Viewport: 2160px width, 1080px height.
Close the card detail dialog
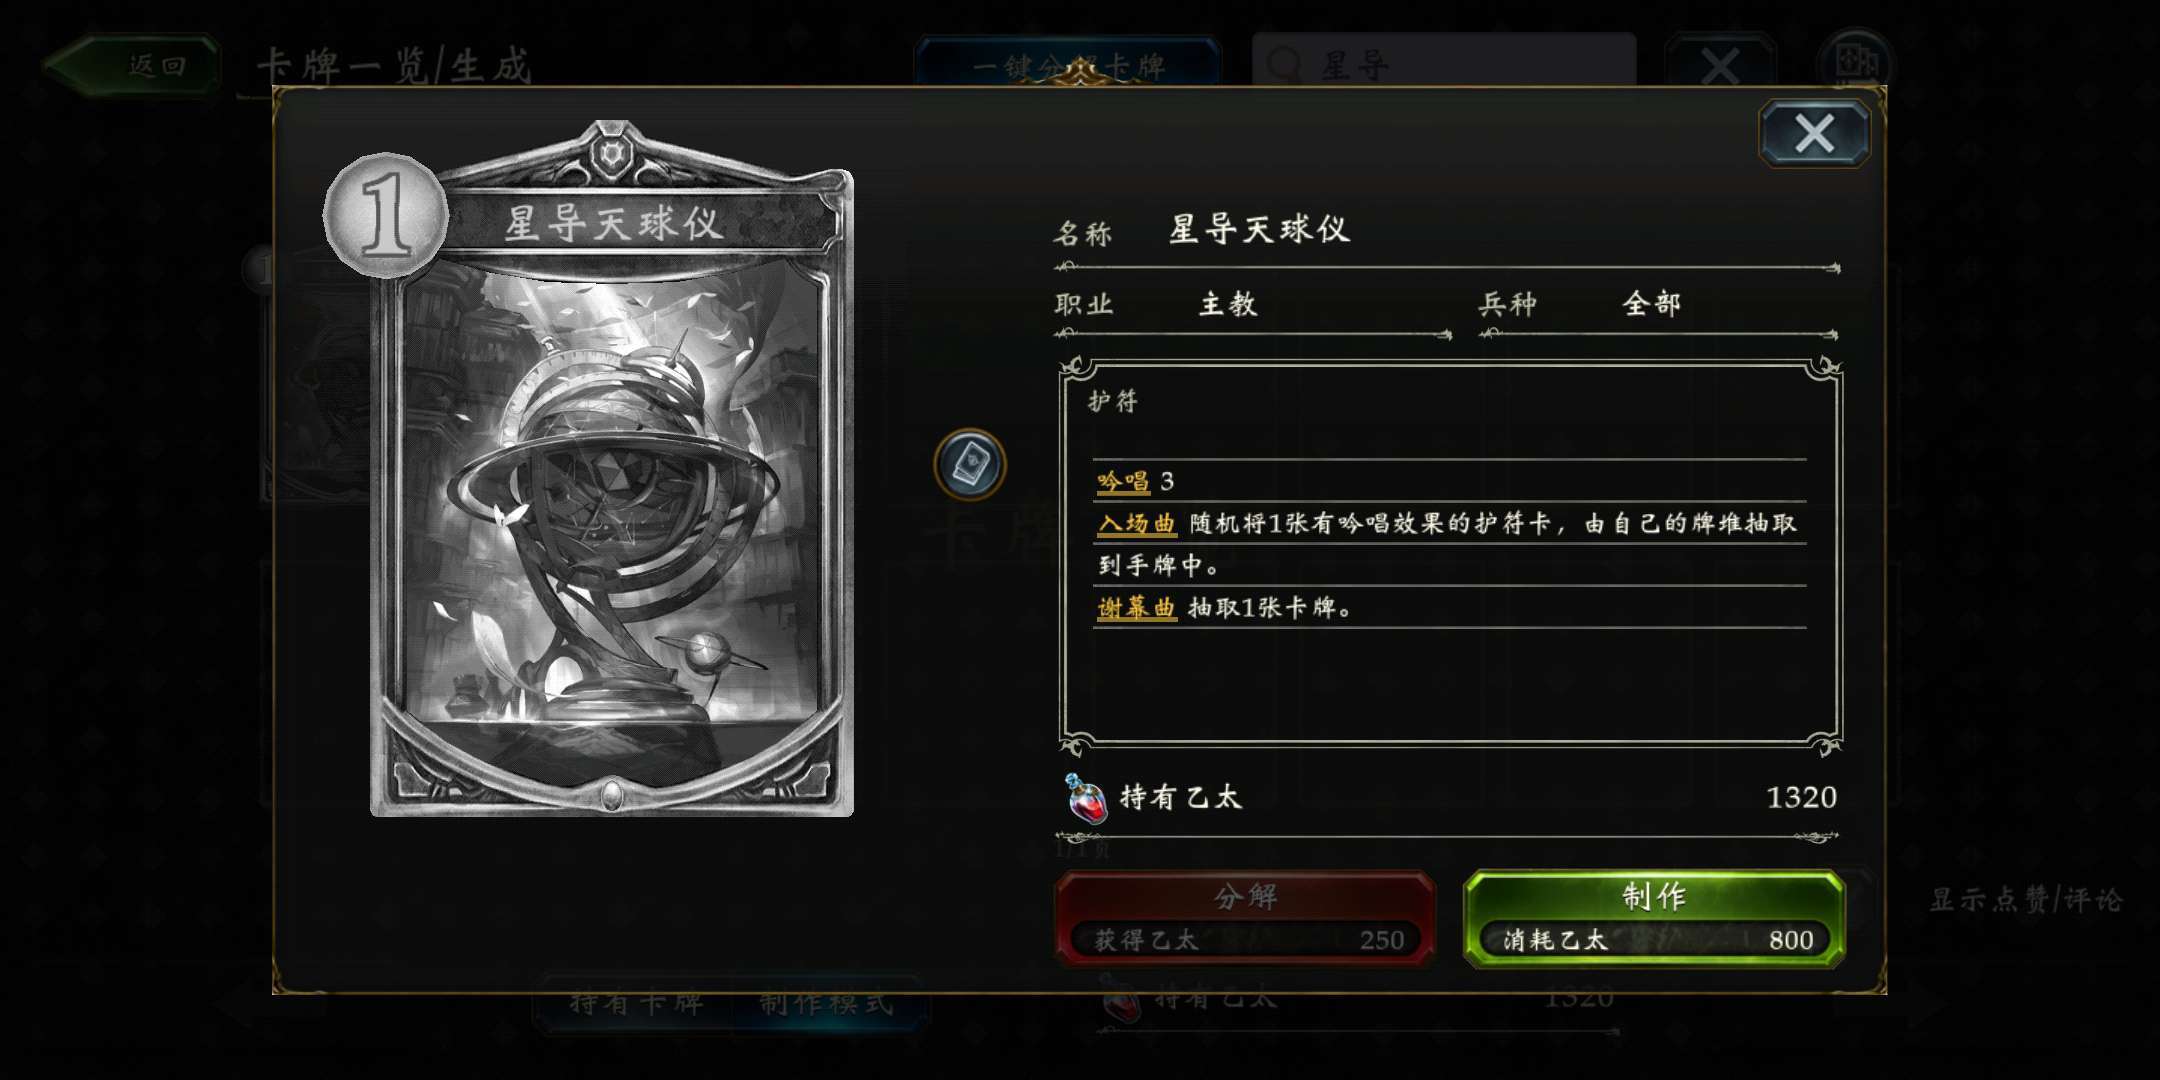(1814, 133)
